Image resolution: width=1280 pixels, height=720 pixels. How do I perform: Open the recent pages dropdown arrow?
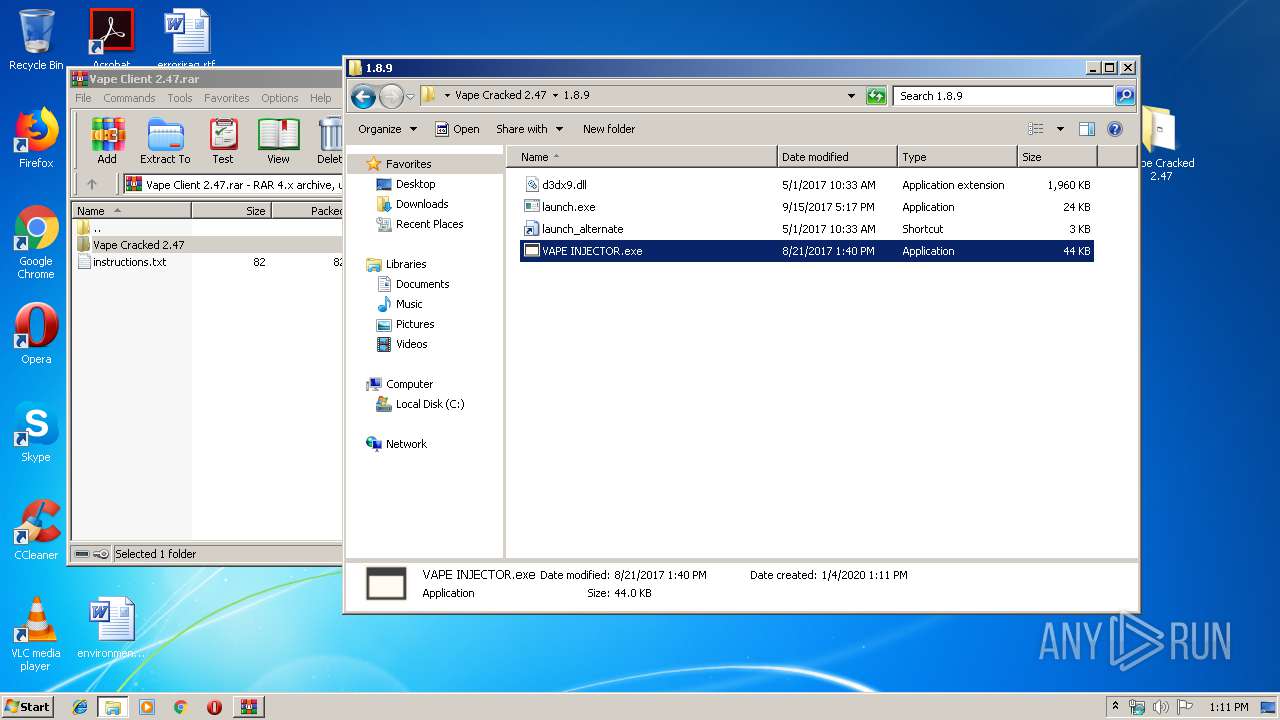click(x=410, y=97)
